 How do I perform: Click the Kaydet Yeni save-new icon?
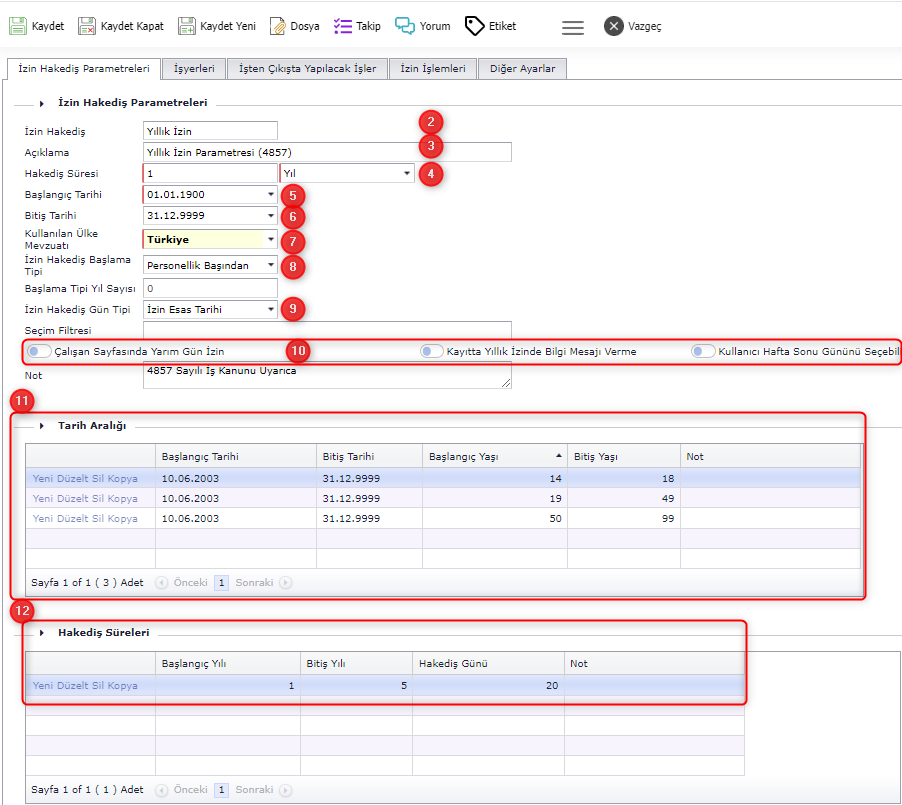(x=186, y=26)
